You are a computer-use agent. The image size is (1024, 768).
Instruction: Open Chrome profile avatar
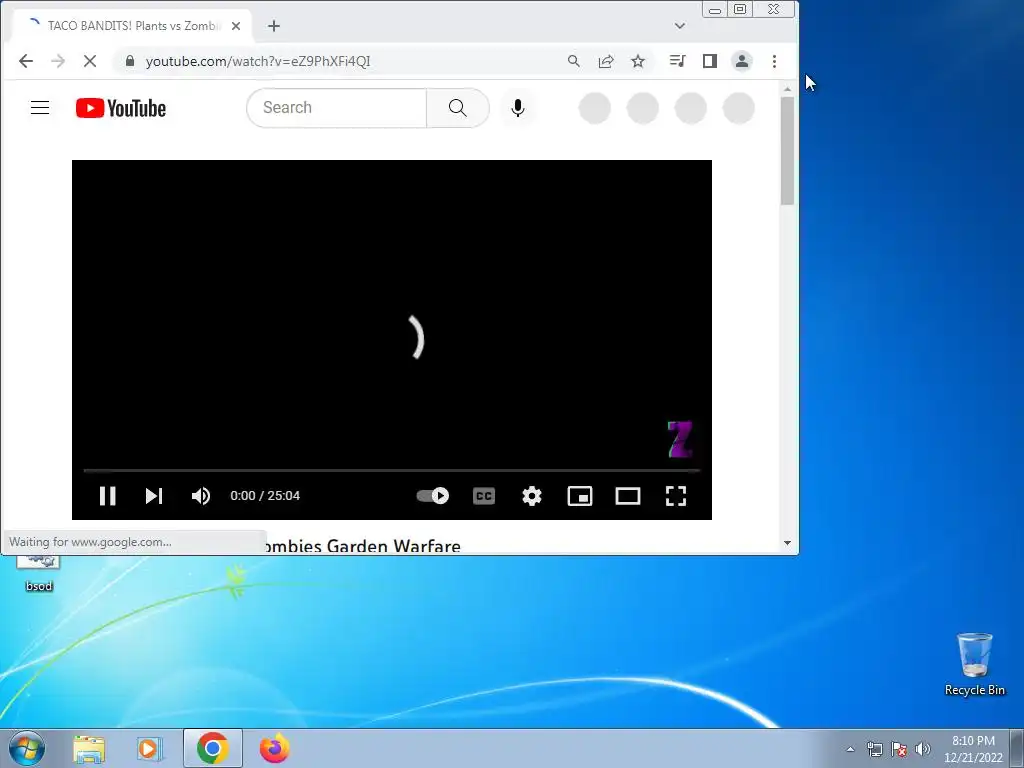[x=742, y=61]
